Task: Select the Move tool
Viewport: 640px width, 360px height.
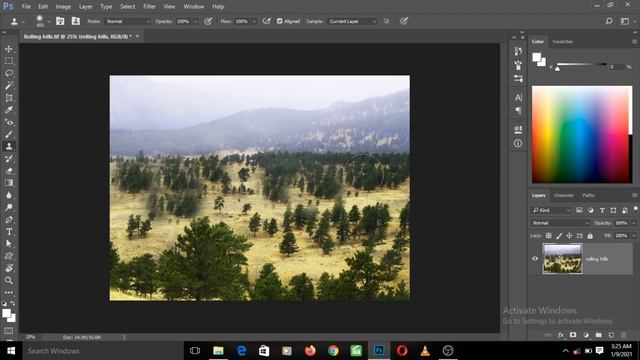Action: click(x=9, y=49)
